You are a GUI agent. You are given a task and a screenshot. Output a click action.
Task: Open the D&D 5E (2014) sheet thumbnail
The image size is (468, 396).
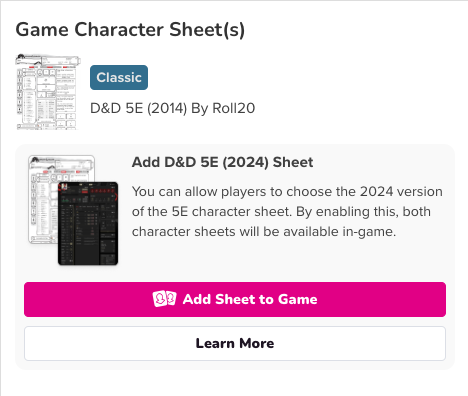[48, 92]
